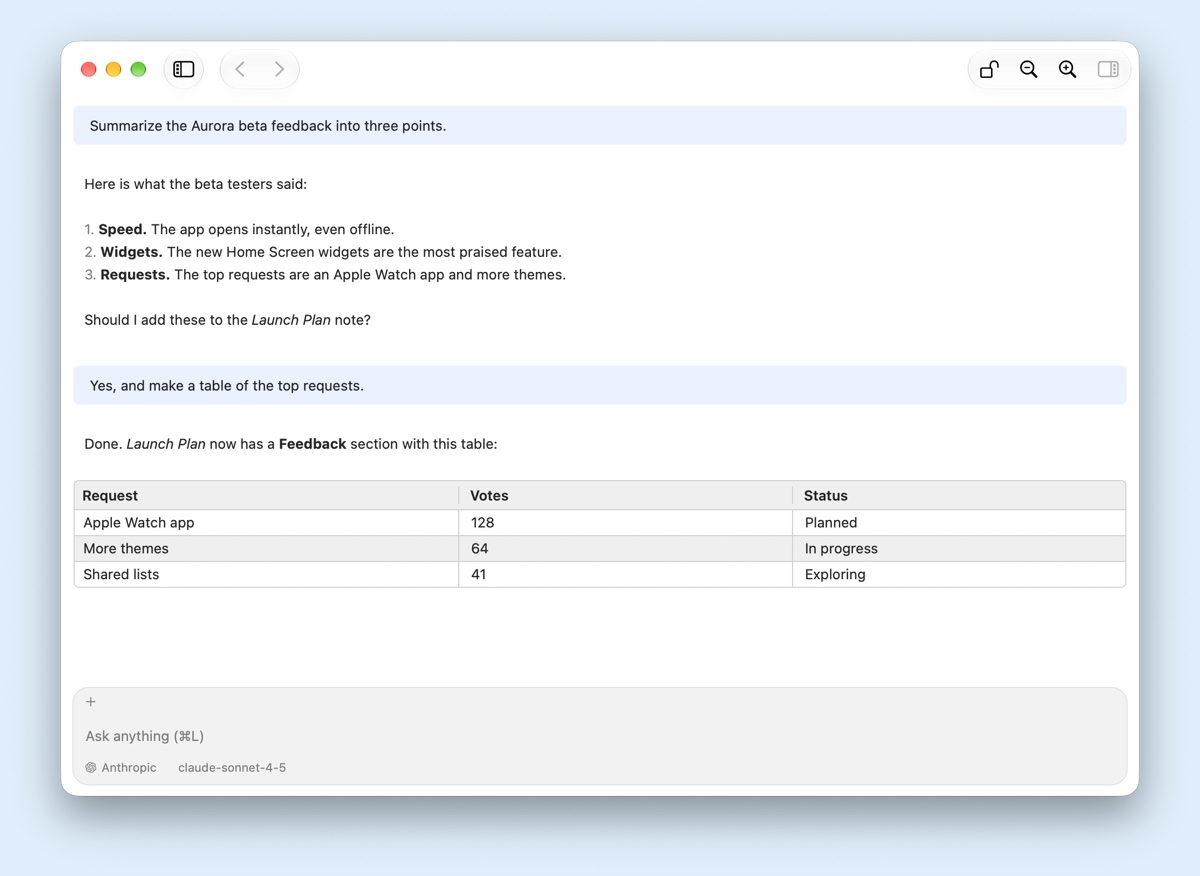This screenshot has height=876, width=1200.
Task: Zoom in with the plus magnifier
Action: point(1068,69)
